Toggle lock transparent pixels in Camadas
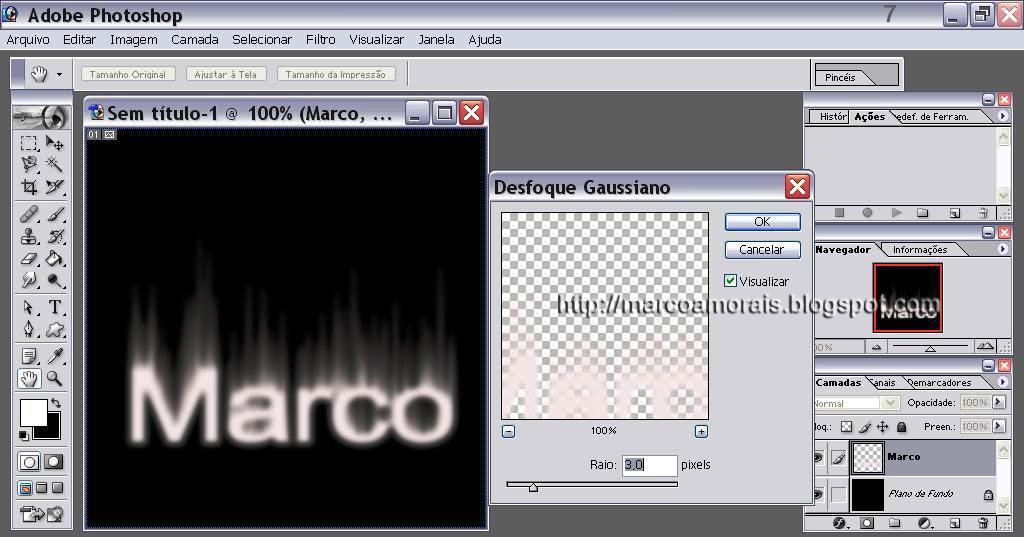 [846, 427]
